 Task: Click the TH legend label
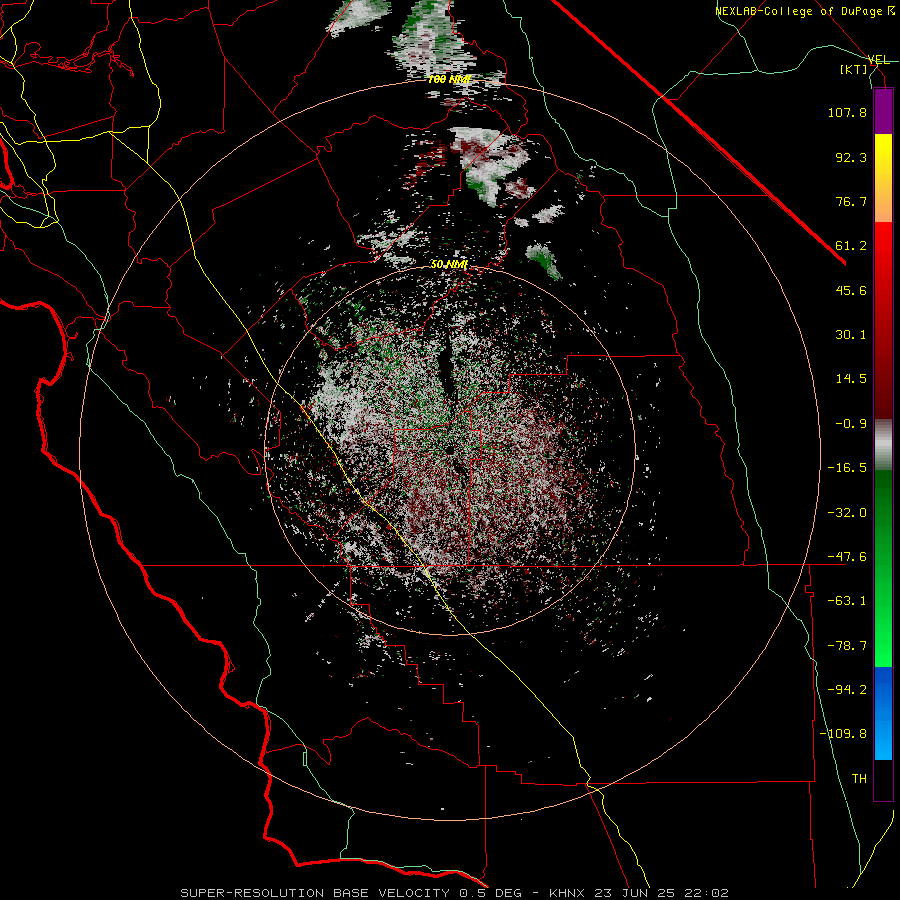click(x=859, y=778)
